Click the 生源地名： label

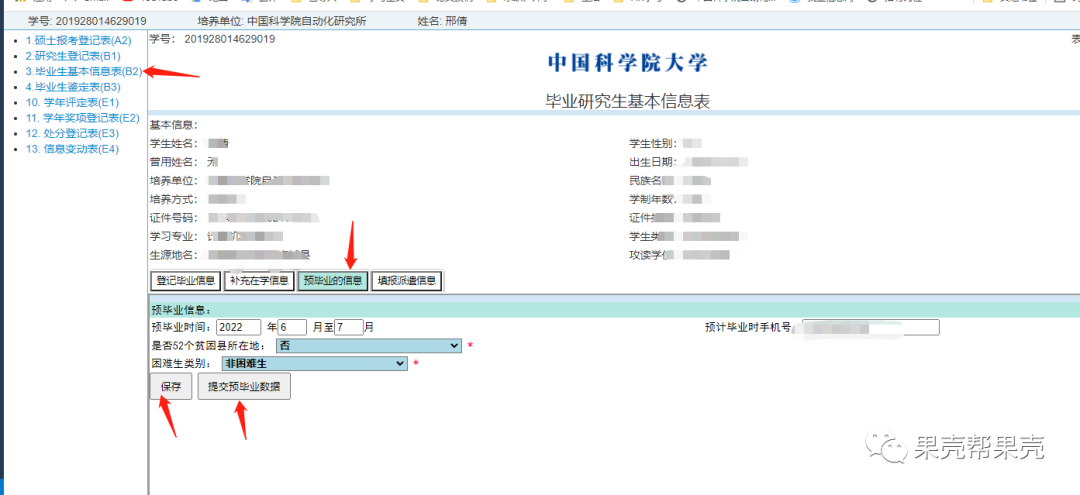click(x=174, y=255)
